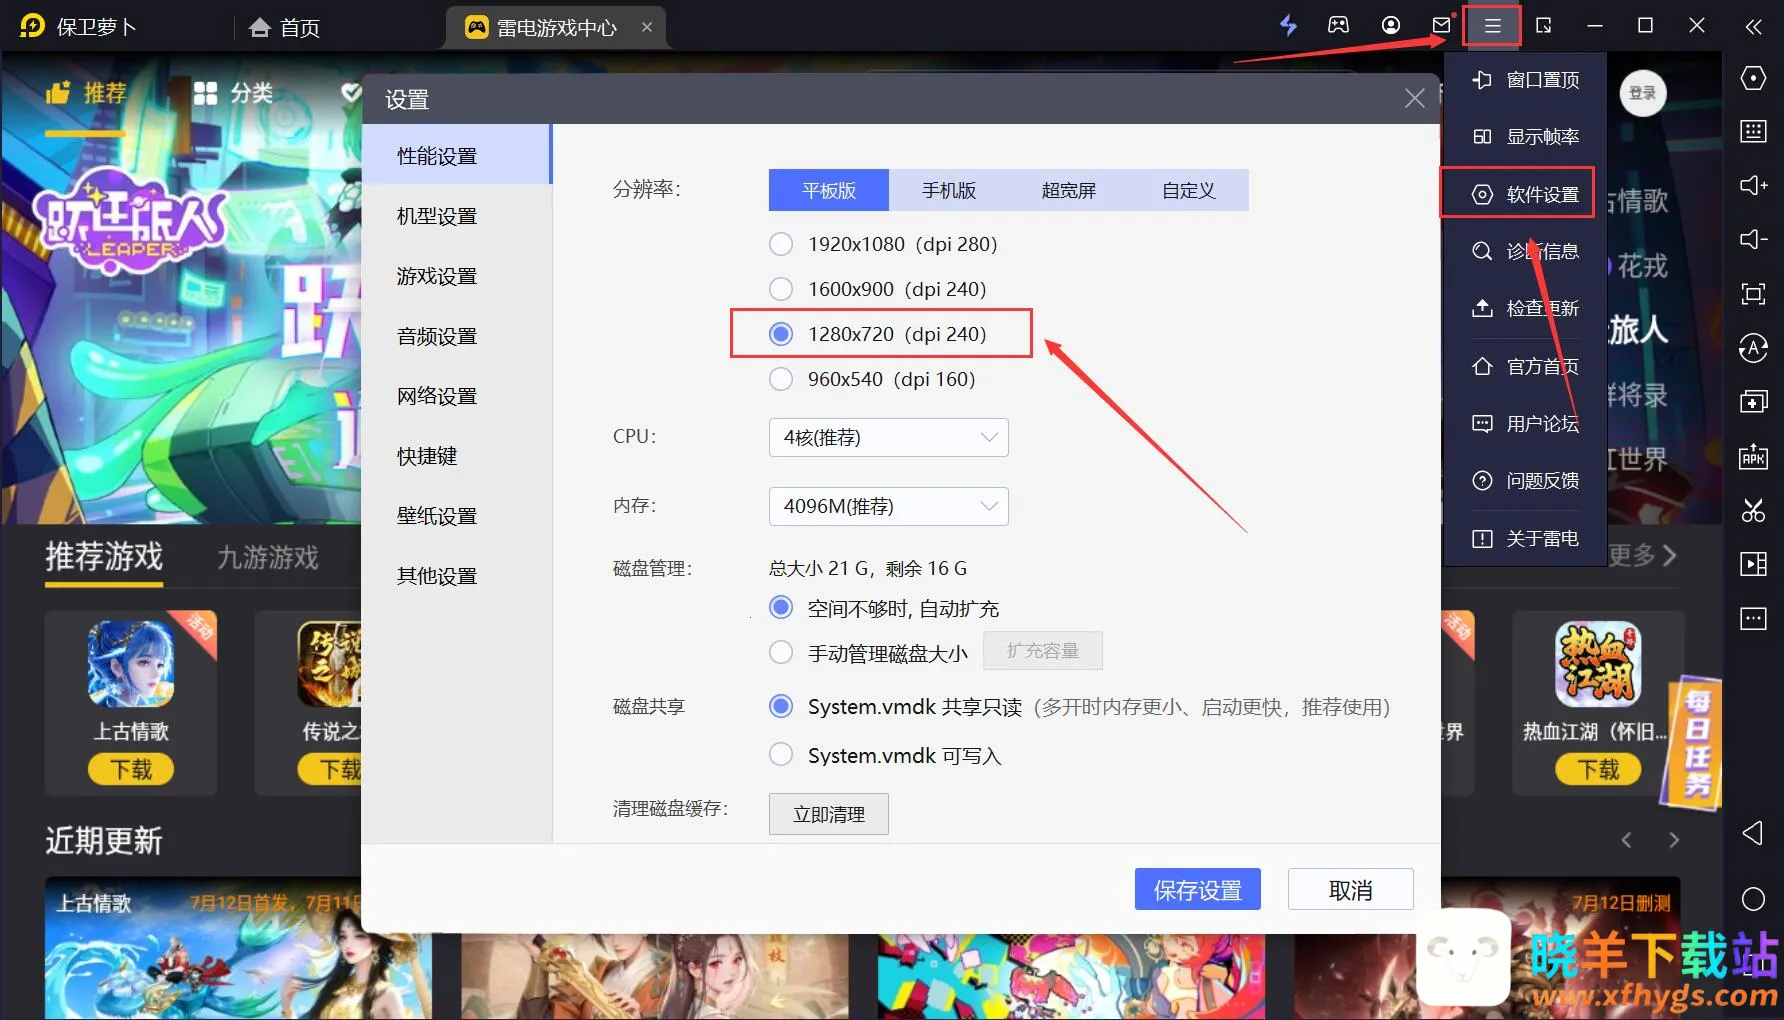The width and height of the screenshot is (1784, 1020).
Task: Click the scissors screenshot icon in sidebar
Action: coord(1753,510)
